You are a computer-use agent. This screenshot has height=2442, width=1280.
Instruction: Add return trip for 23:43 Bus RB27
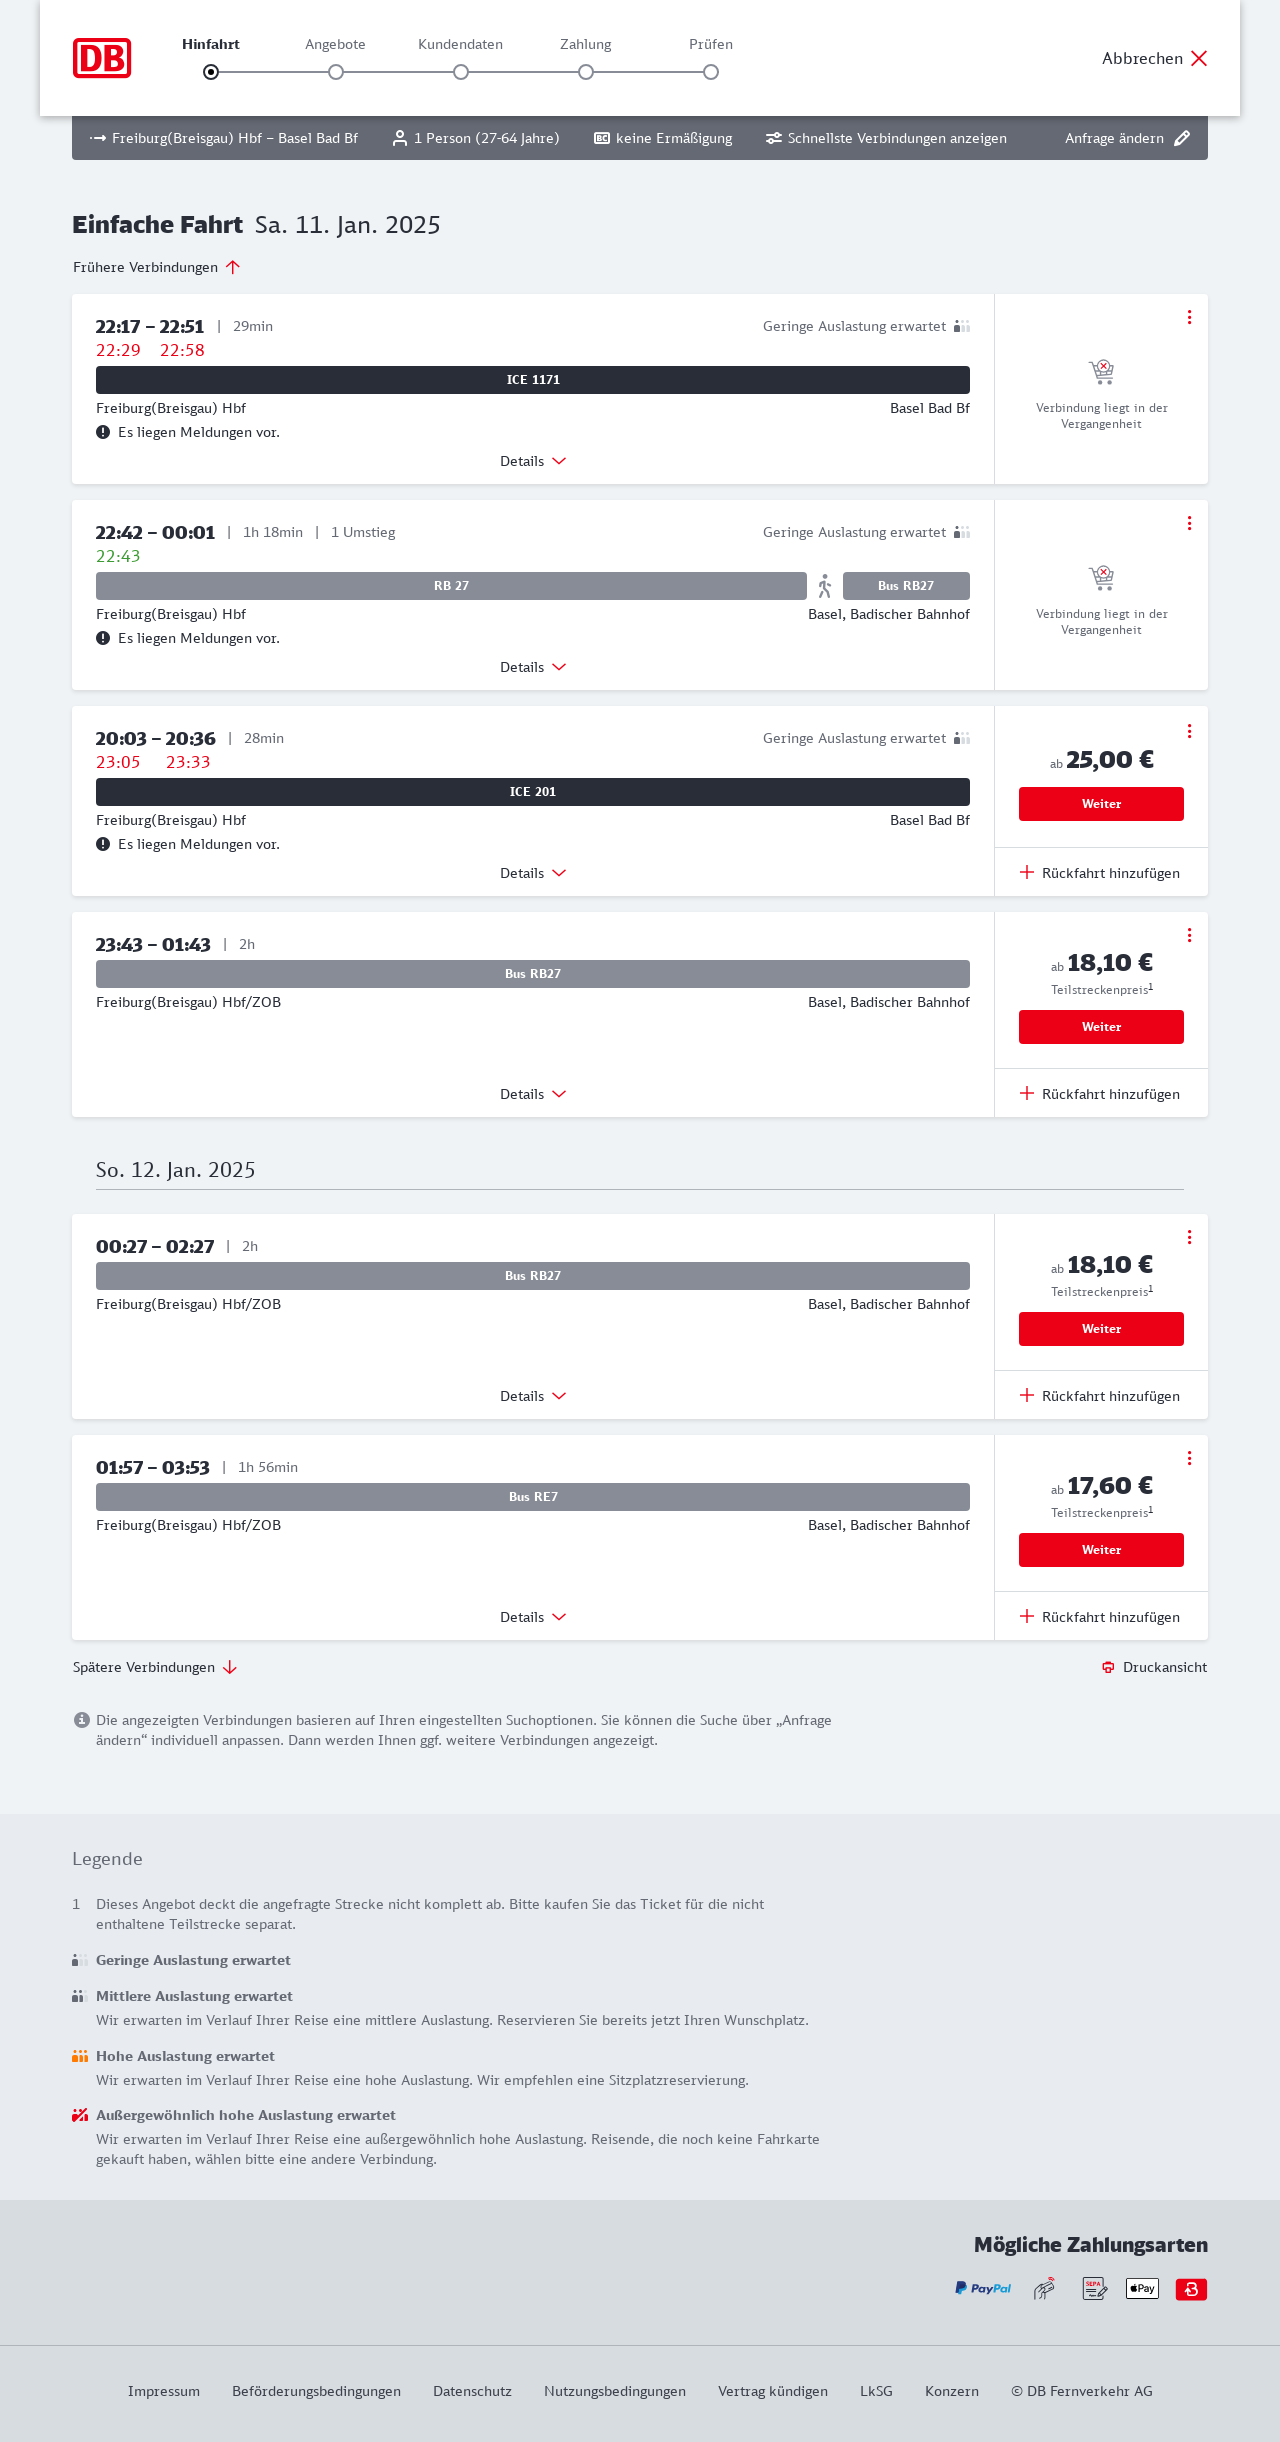coord(1100,1094)
